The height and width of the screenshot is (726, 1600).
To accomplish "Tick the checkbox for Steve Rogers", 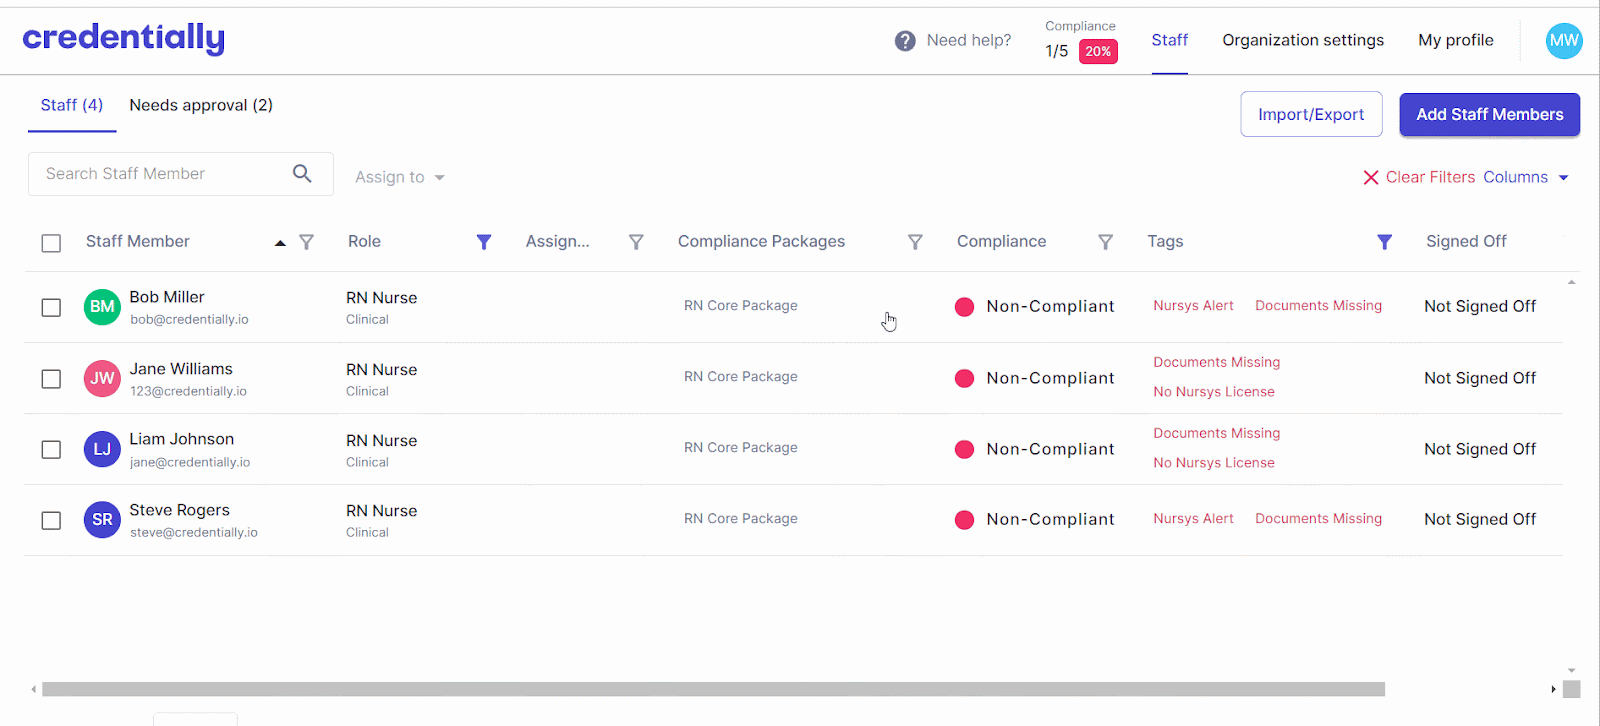I will pyautogui.click(x=51, y=521).
